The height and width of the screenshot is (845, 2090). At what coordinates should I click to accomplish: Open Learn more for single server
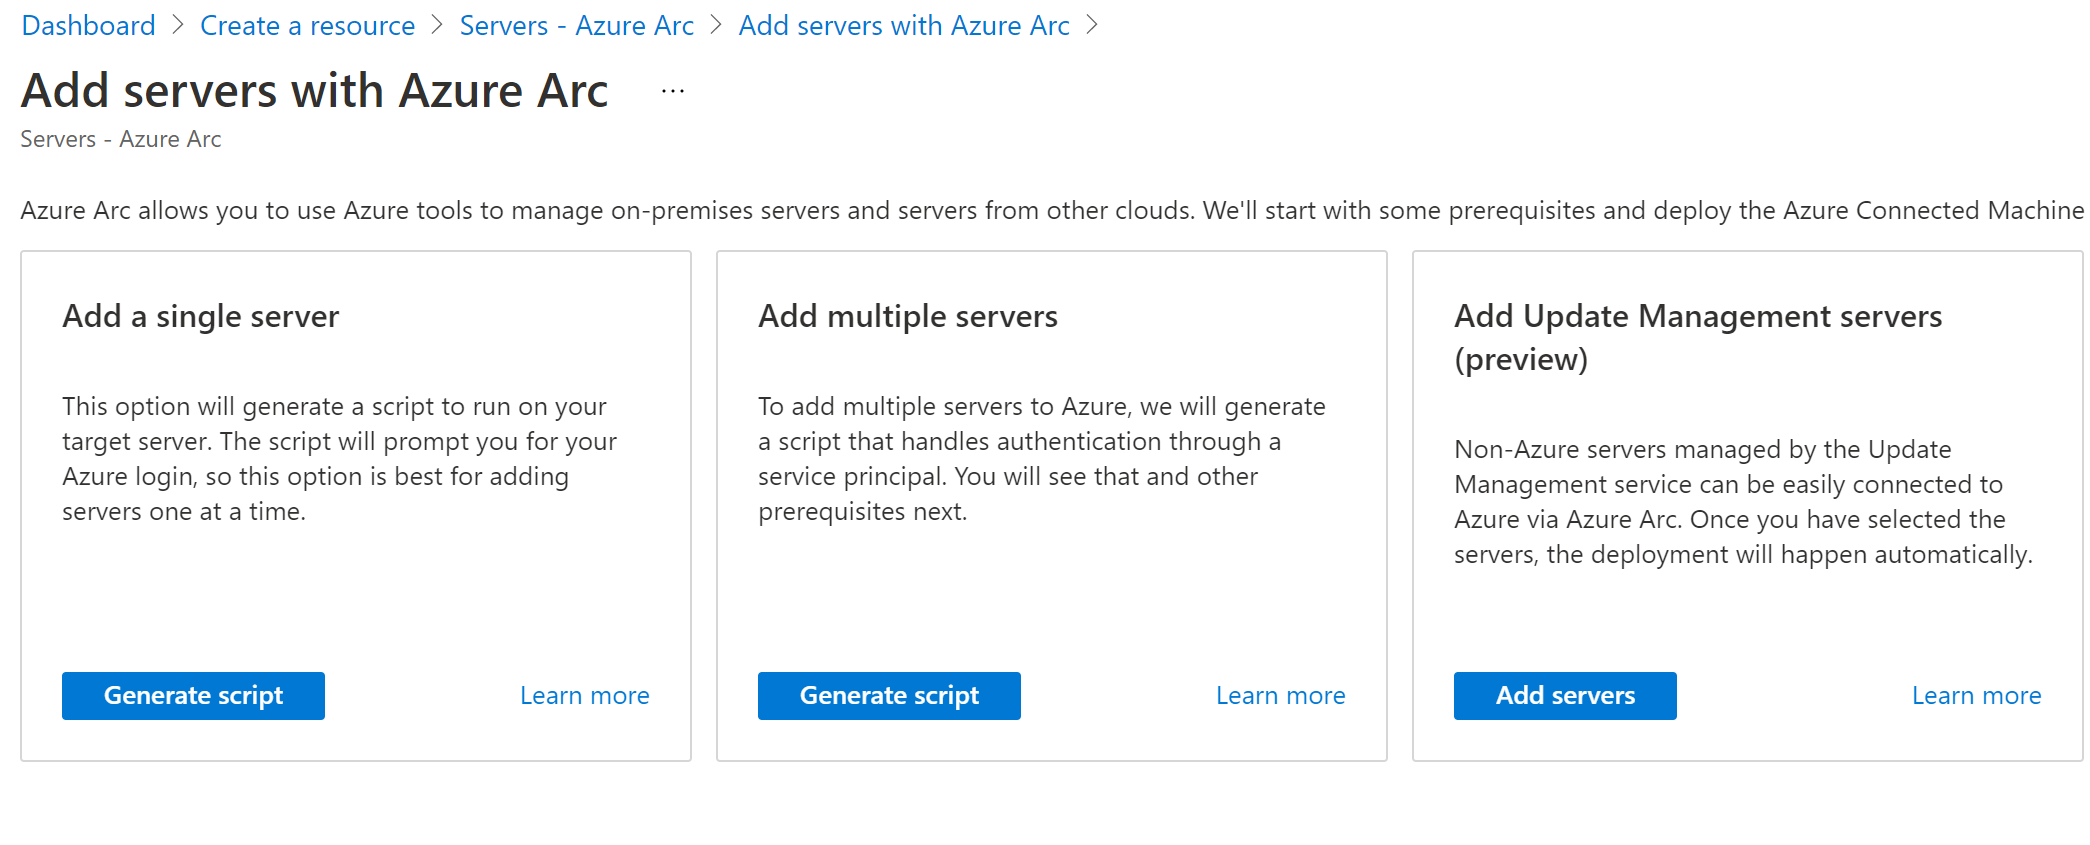click(585, 696)
